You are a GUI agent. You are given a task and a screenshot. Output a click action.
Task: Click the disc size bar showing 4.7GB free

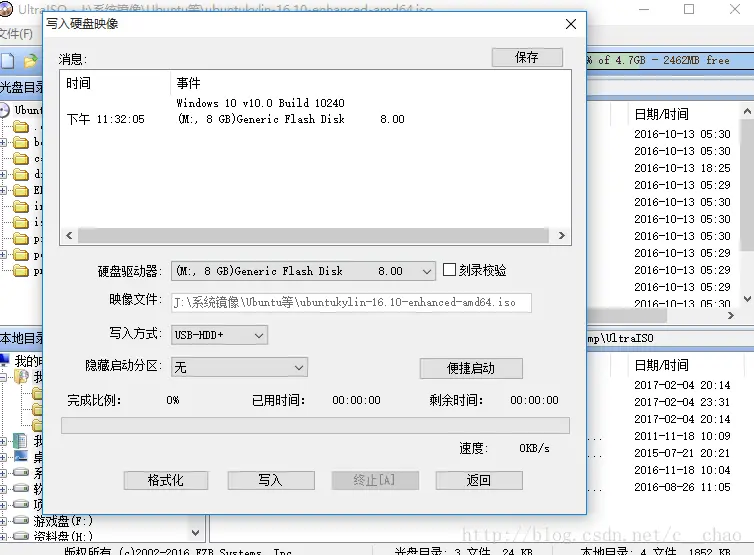coord(670,61)
